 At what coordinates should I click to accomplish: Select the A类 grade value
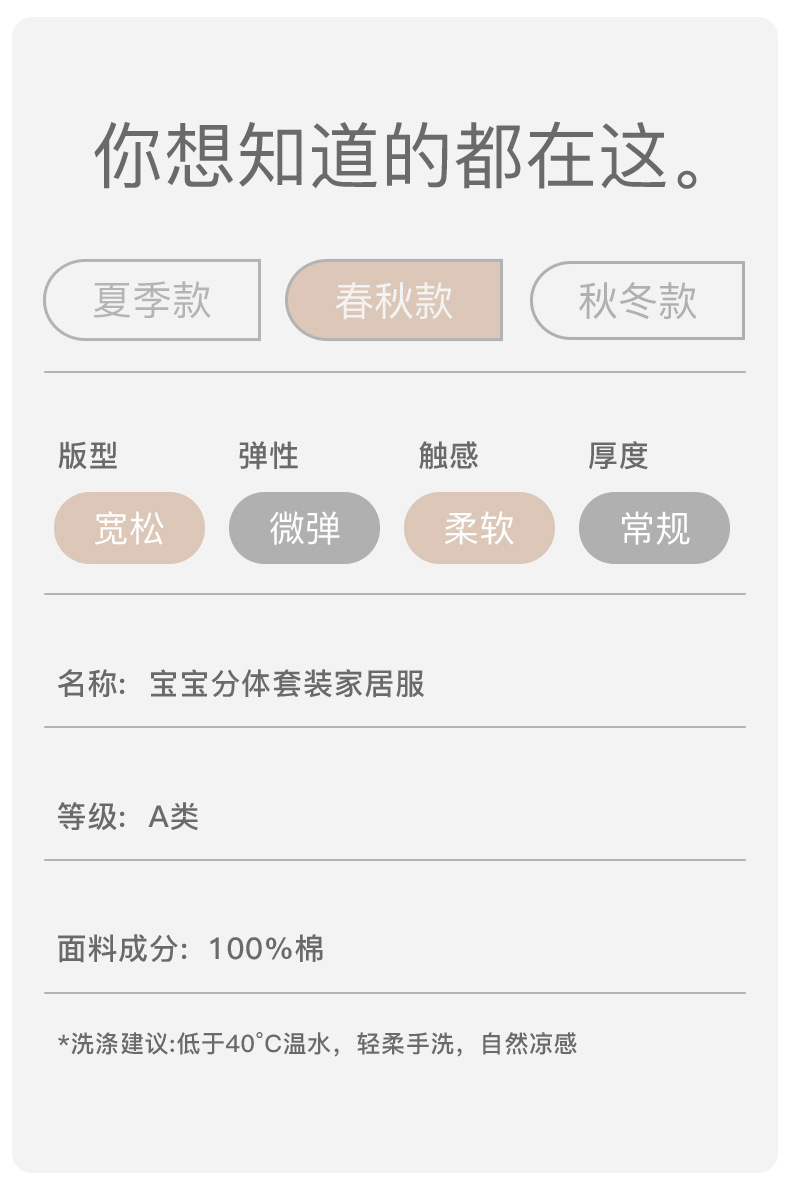coord(174,817)
